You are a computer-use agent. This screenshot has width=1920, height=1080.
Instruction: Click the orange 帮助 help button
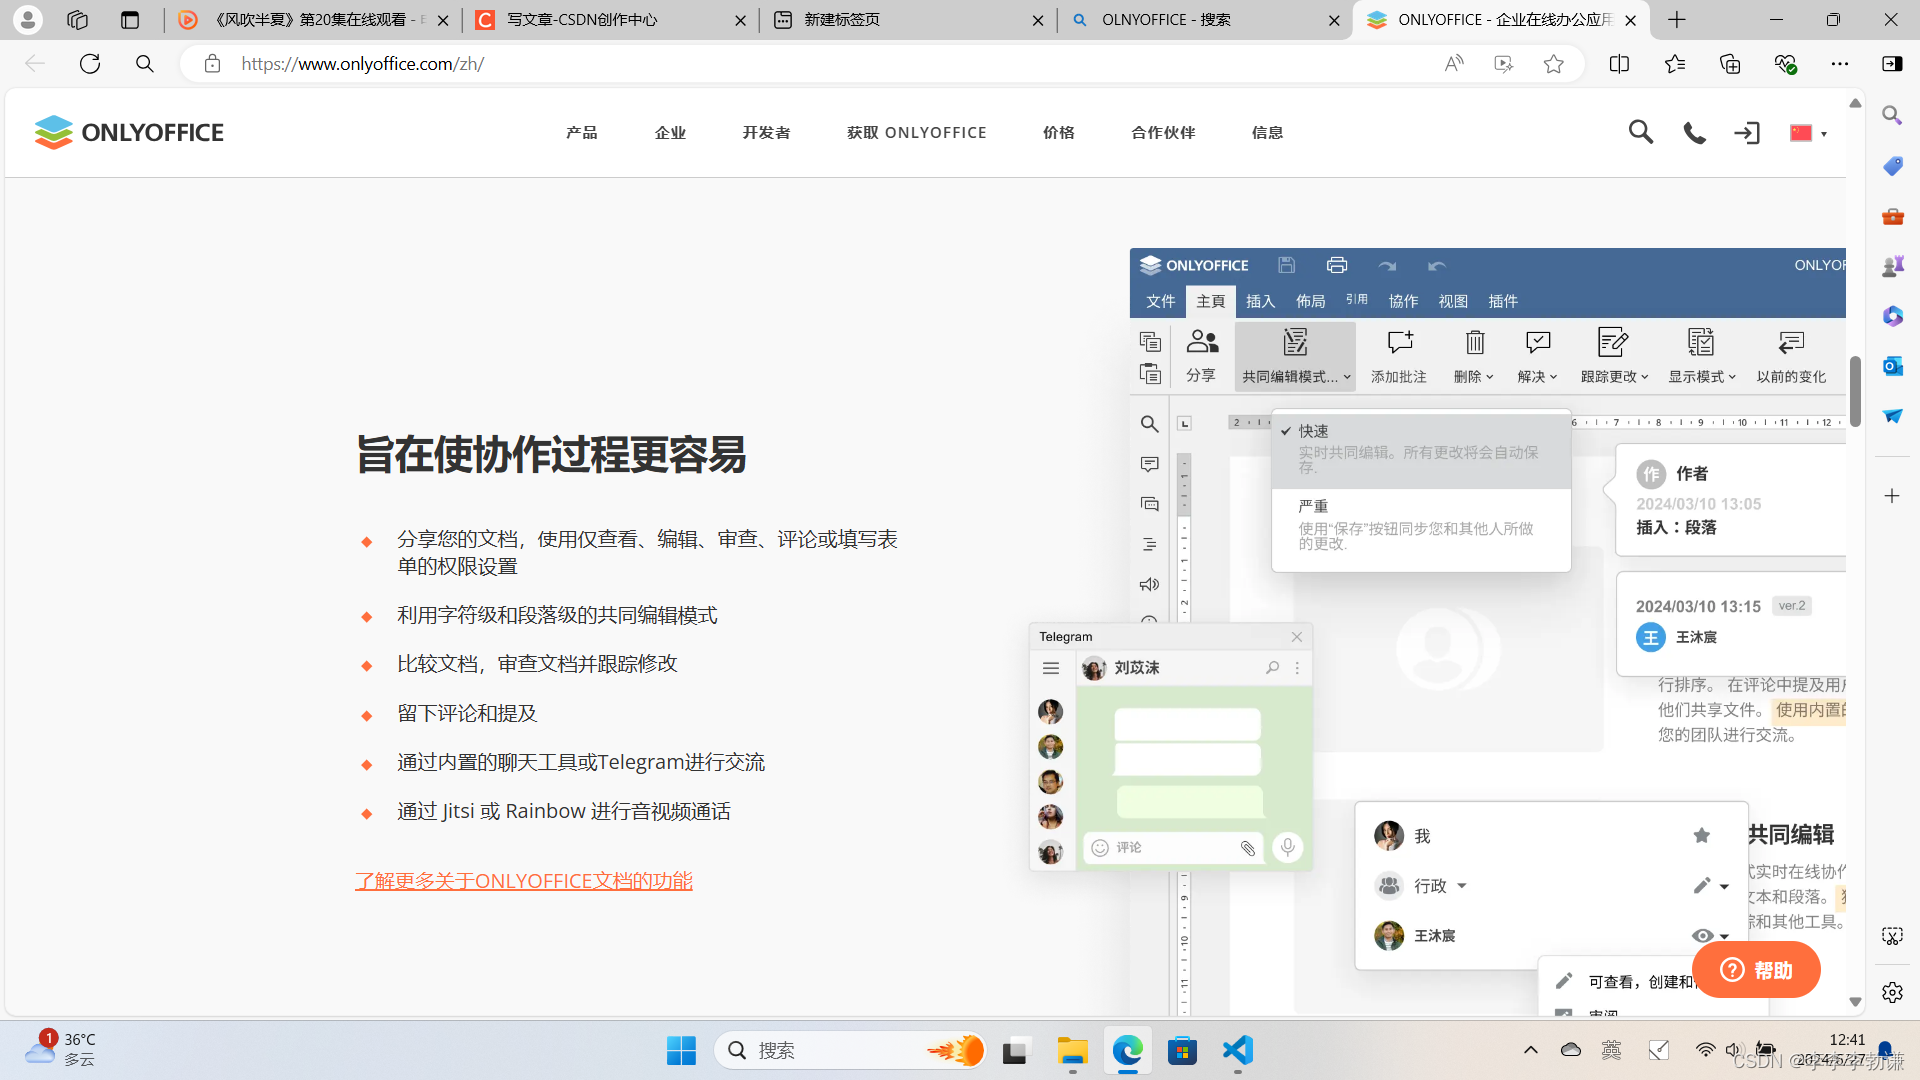(1756, 970)
